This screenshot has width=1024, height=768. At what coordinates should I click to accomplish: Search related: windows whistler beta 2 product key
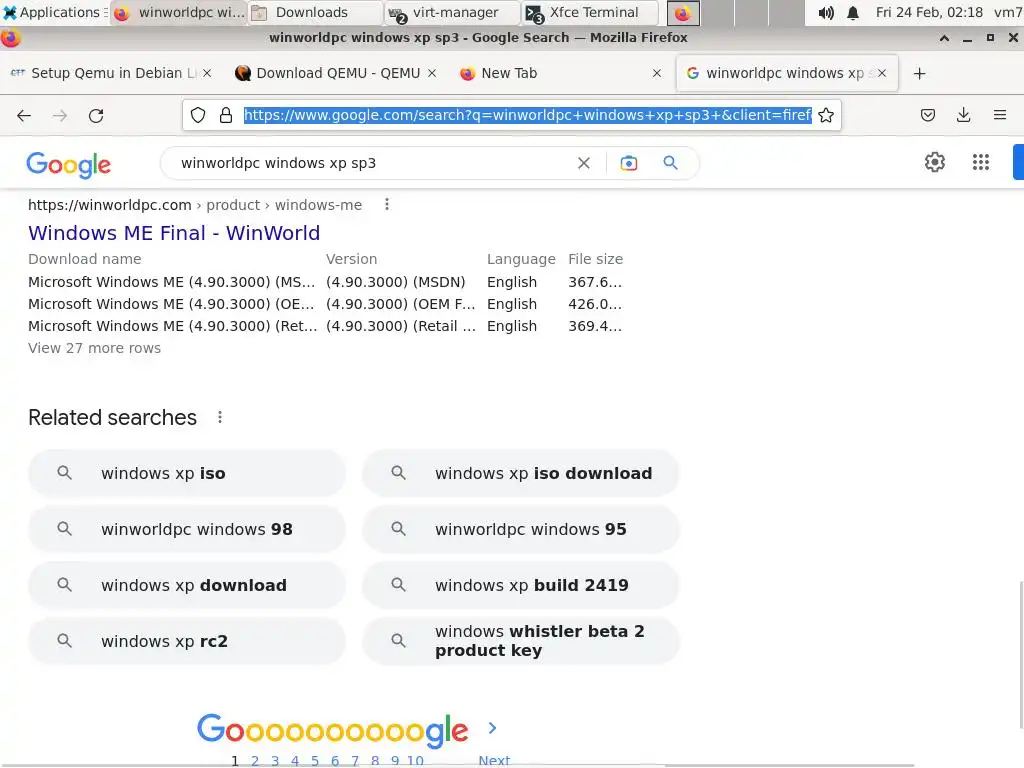520,641
